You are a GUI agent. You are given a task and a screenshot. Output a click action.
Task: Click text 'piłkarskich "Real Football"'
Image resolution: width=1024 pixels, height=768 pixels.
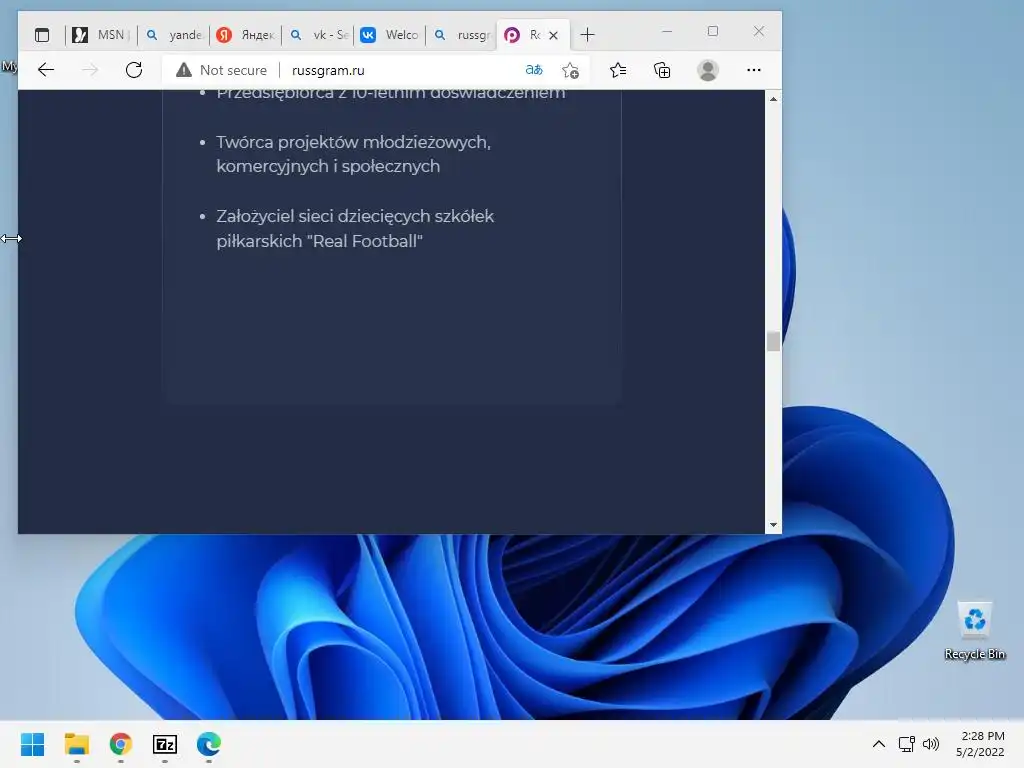point(319,241)
